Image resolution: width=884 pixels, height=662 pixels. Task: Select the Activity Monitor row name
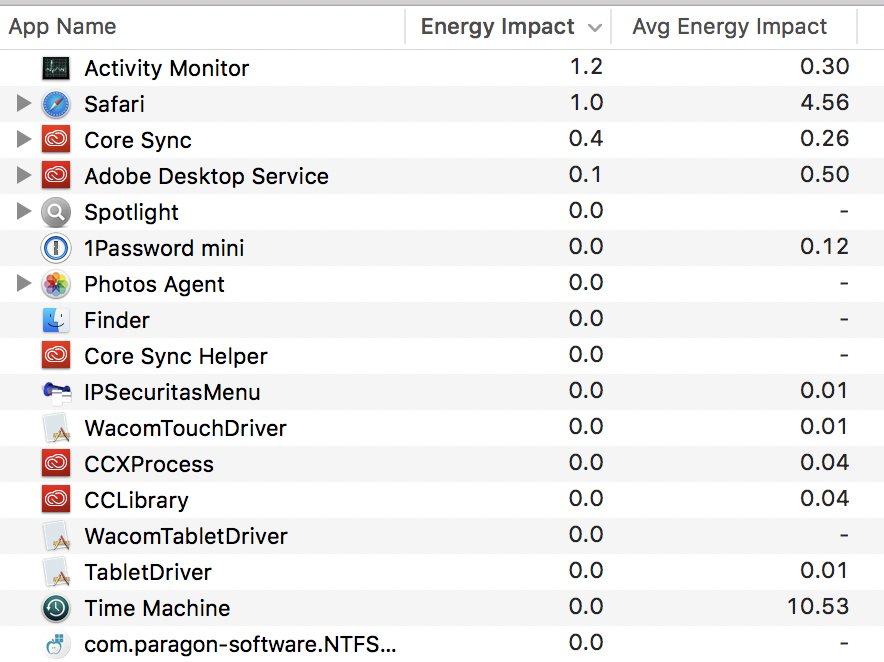[167, 68]
